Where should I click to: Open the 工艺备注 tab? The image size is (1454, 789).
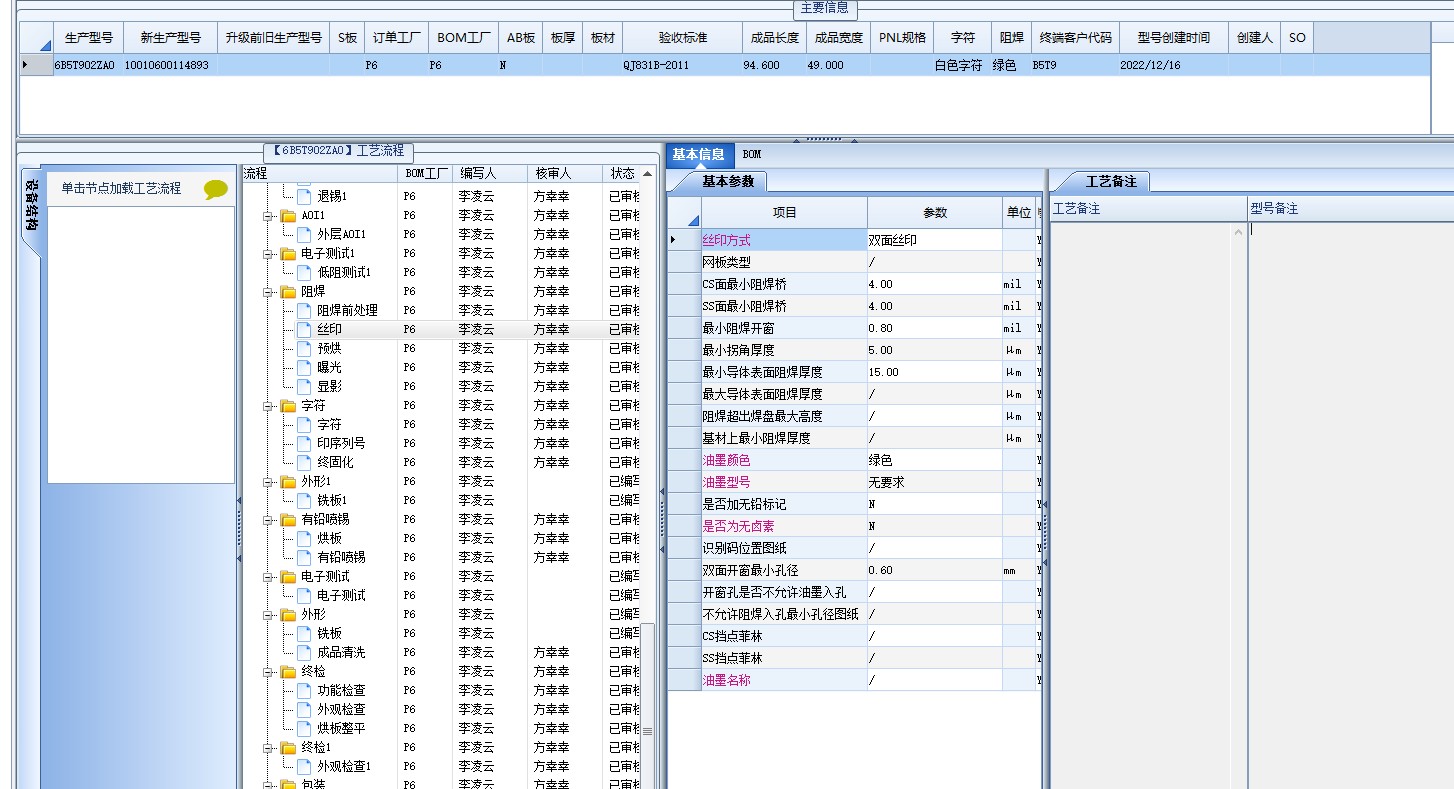[1111, 181]
